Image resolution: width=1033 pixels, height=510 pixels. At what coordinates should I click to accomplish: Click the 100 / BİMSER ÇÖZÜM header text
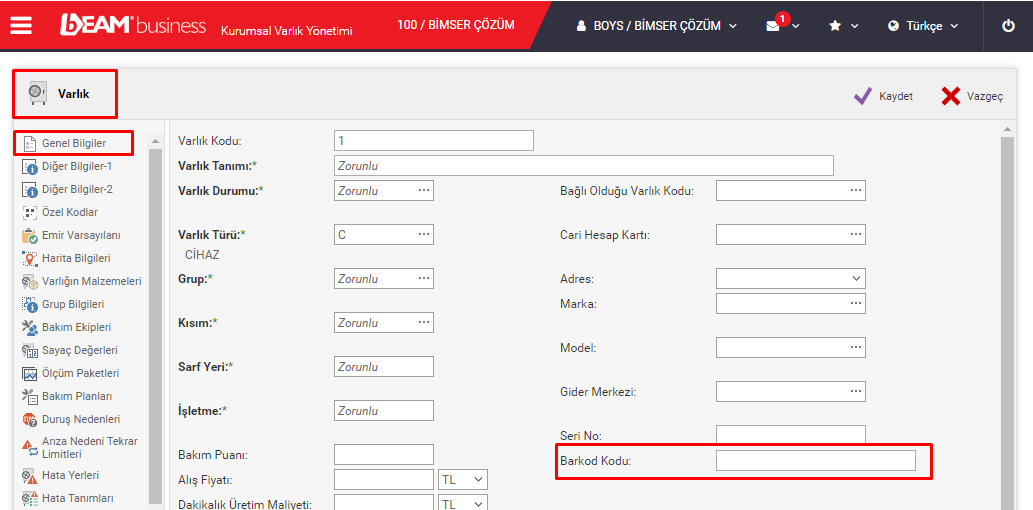coord(456,25)
